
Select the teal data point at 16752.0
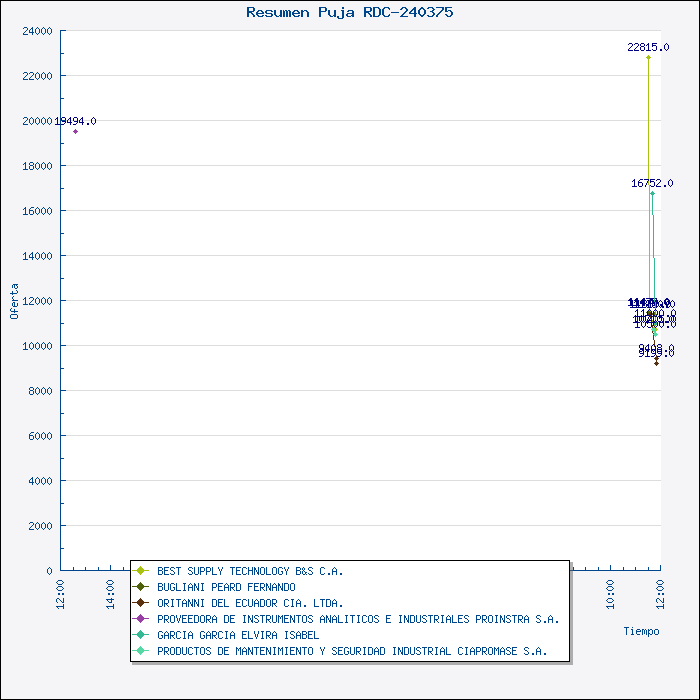(x=652, y=193)
